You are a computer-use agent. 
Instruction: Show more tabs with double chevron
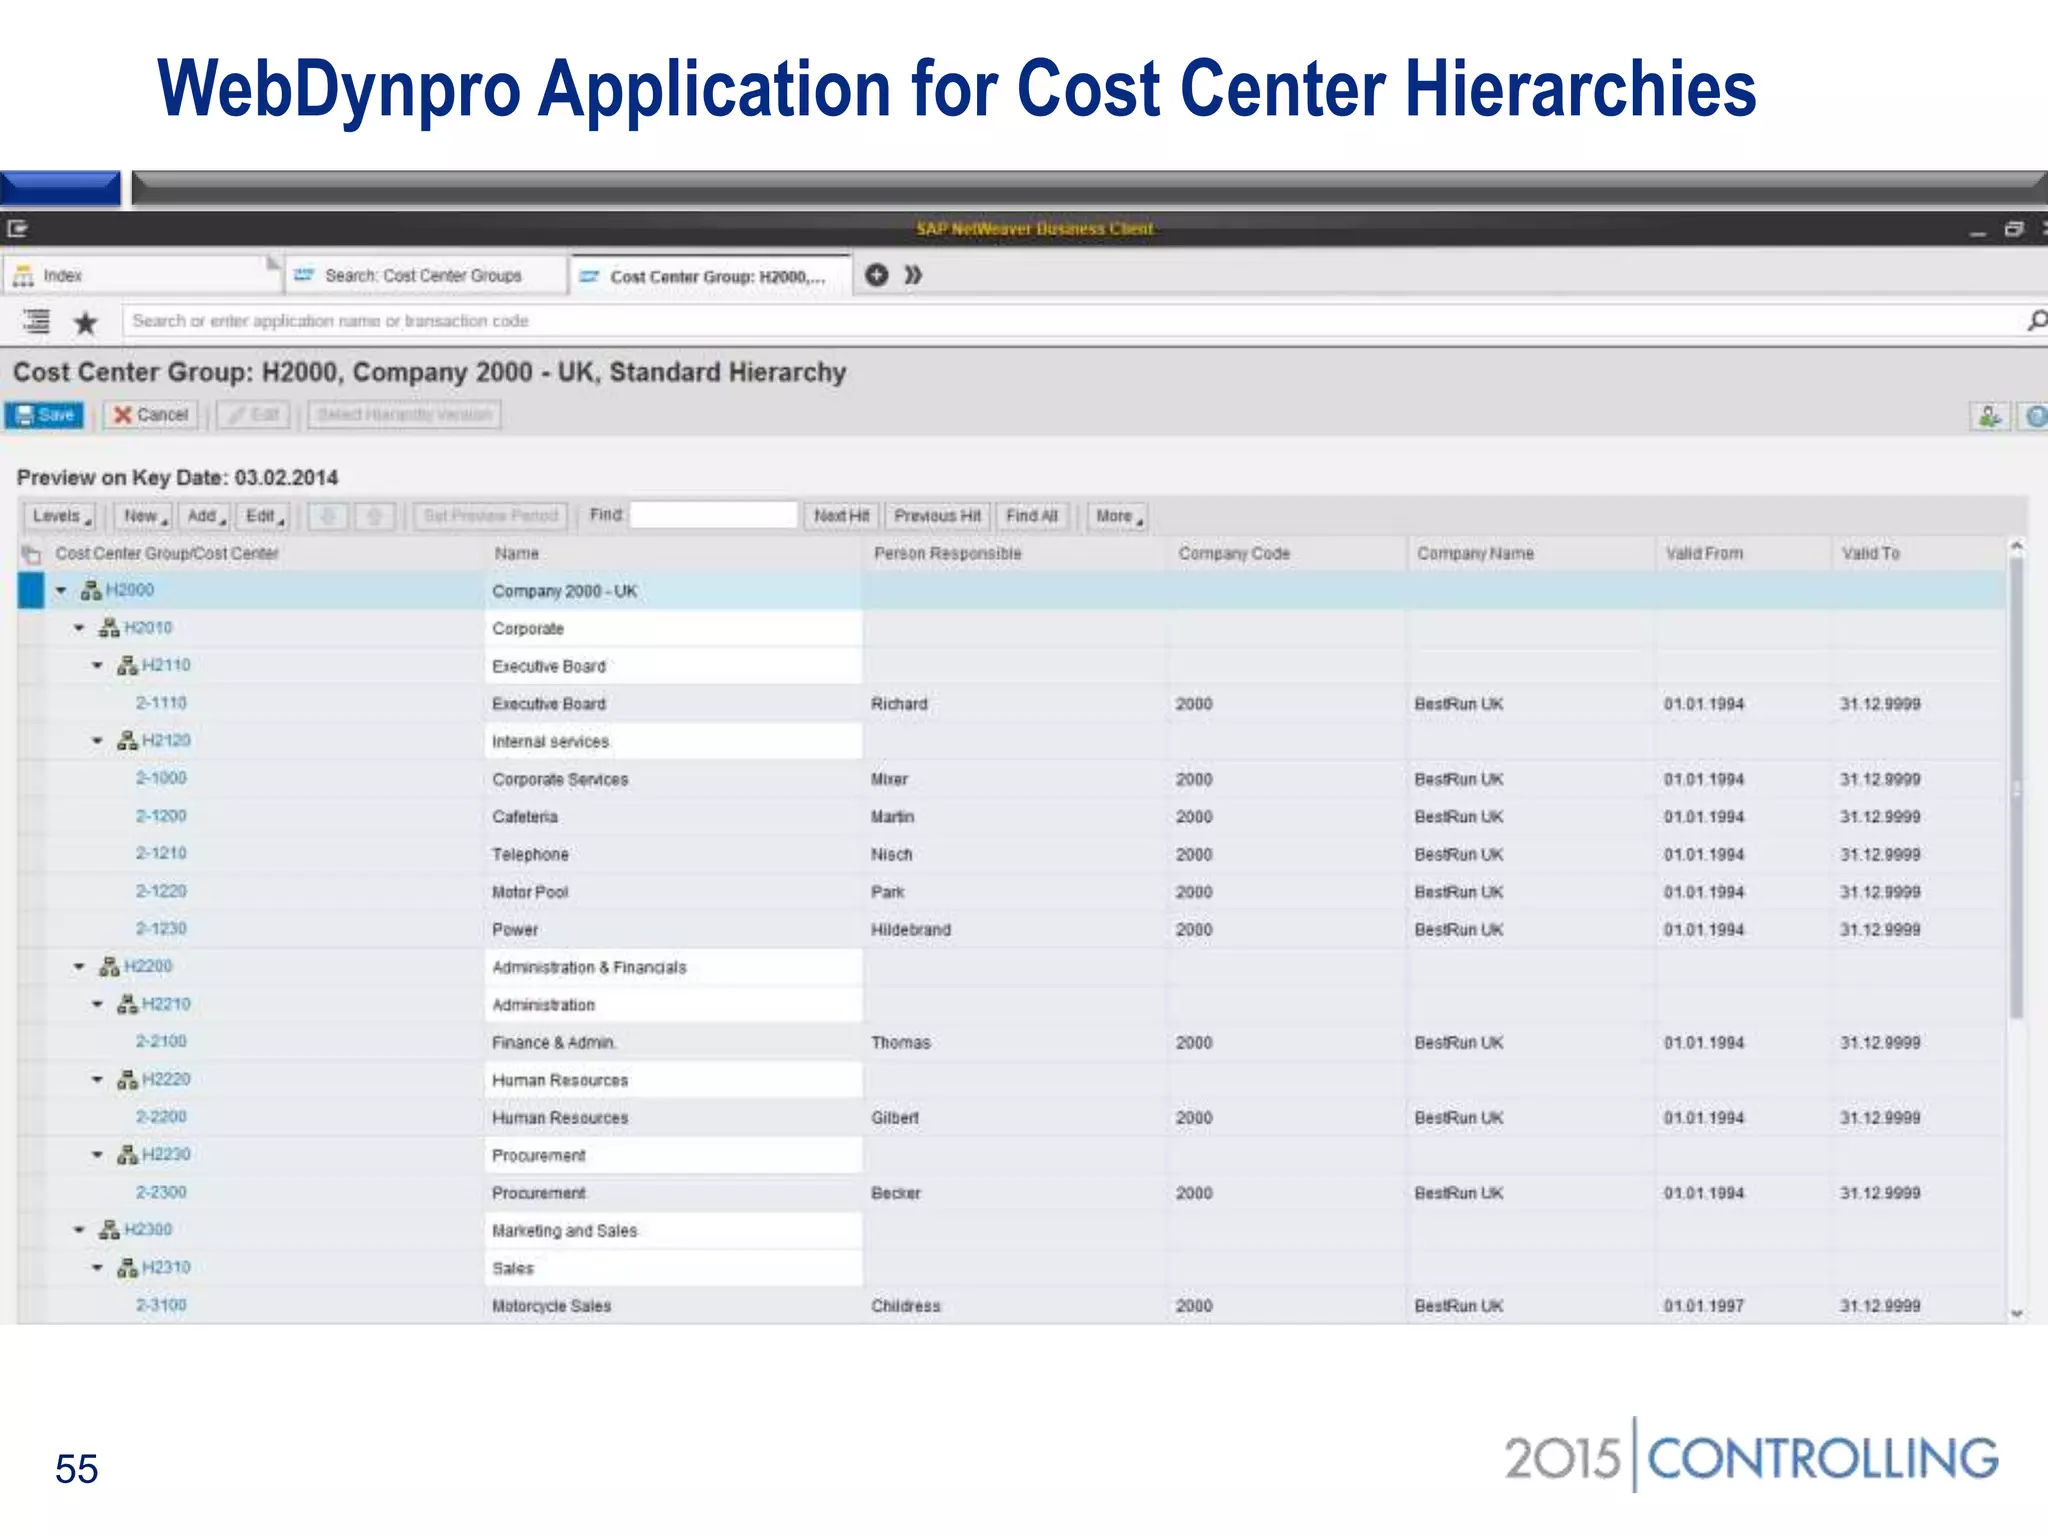coord(913,275)
